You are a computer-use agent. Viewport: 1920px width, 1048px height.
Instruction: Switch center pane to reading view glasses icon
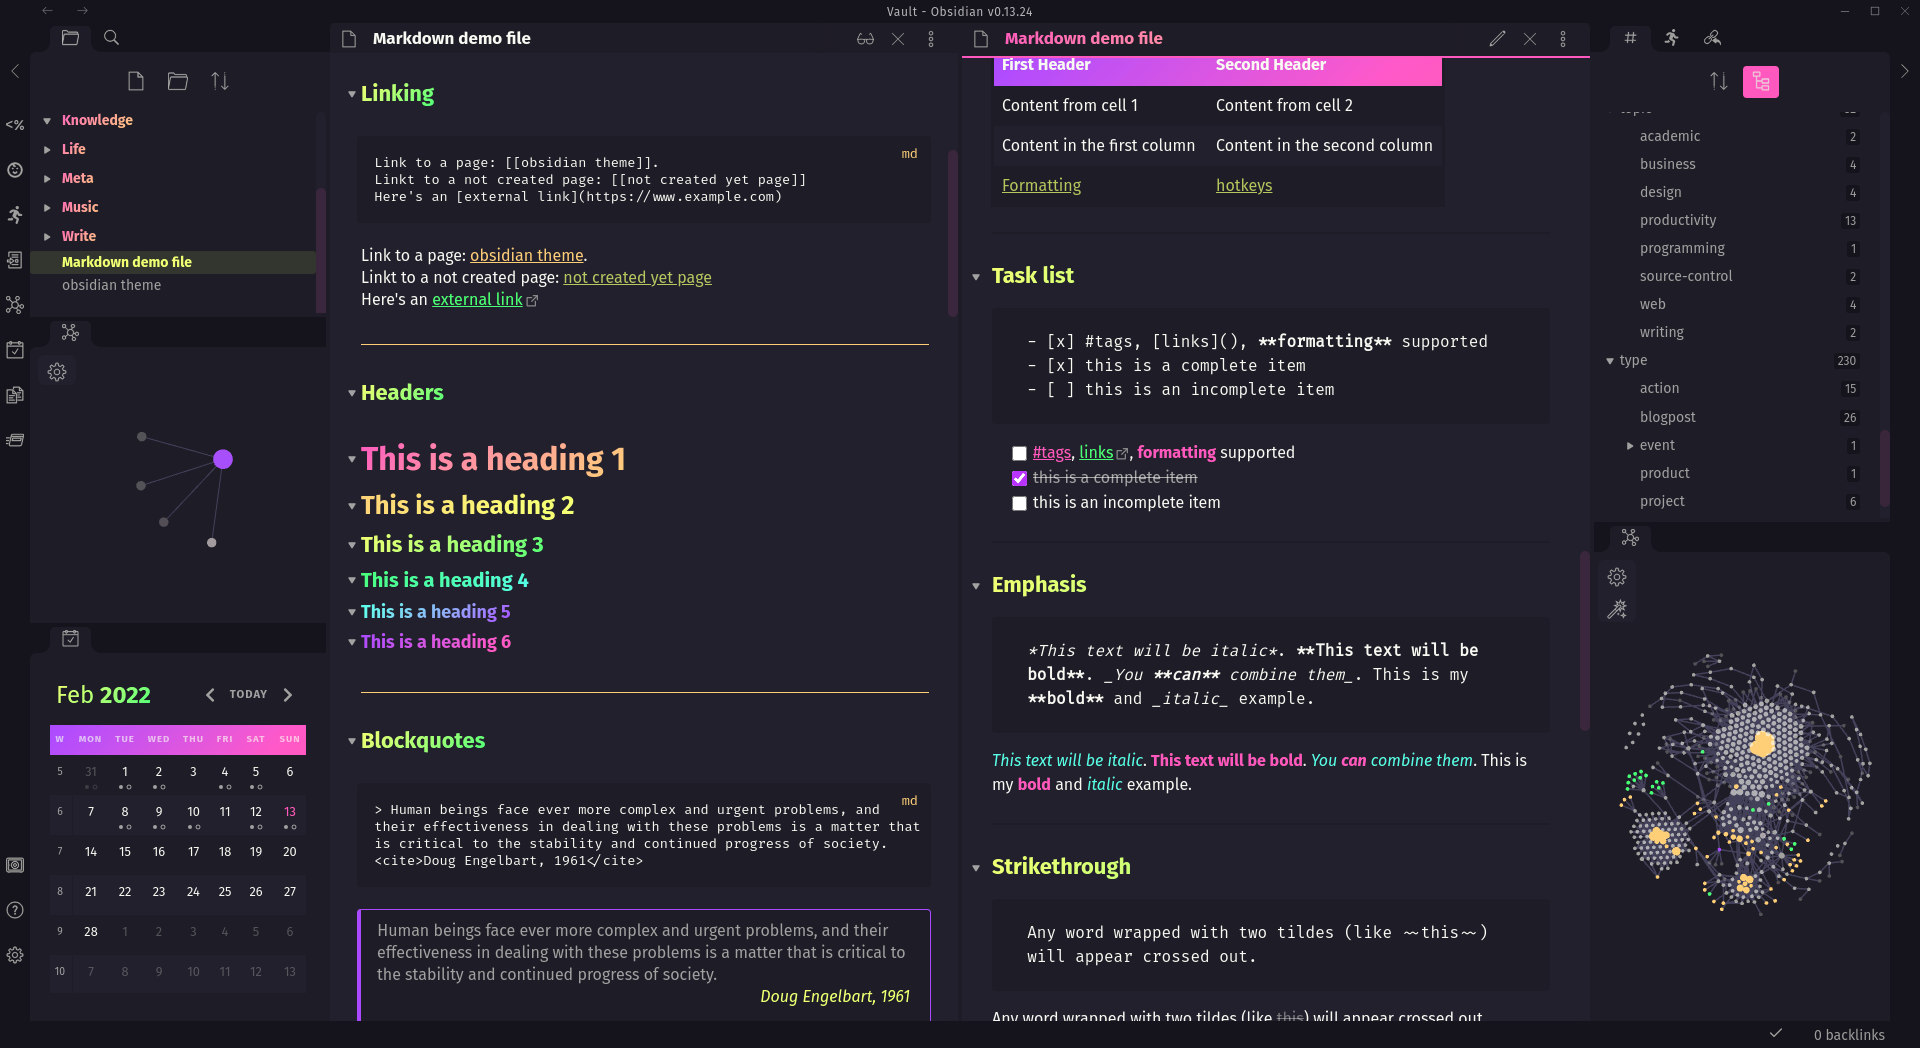[866, 39]
